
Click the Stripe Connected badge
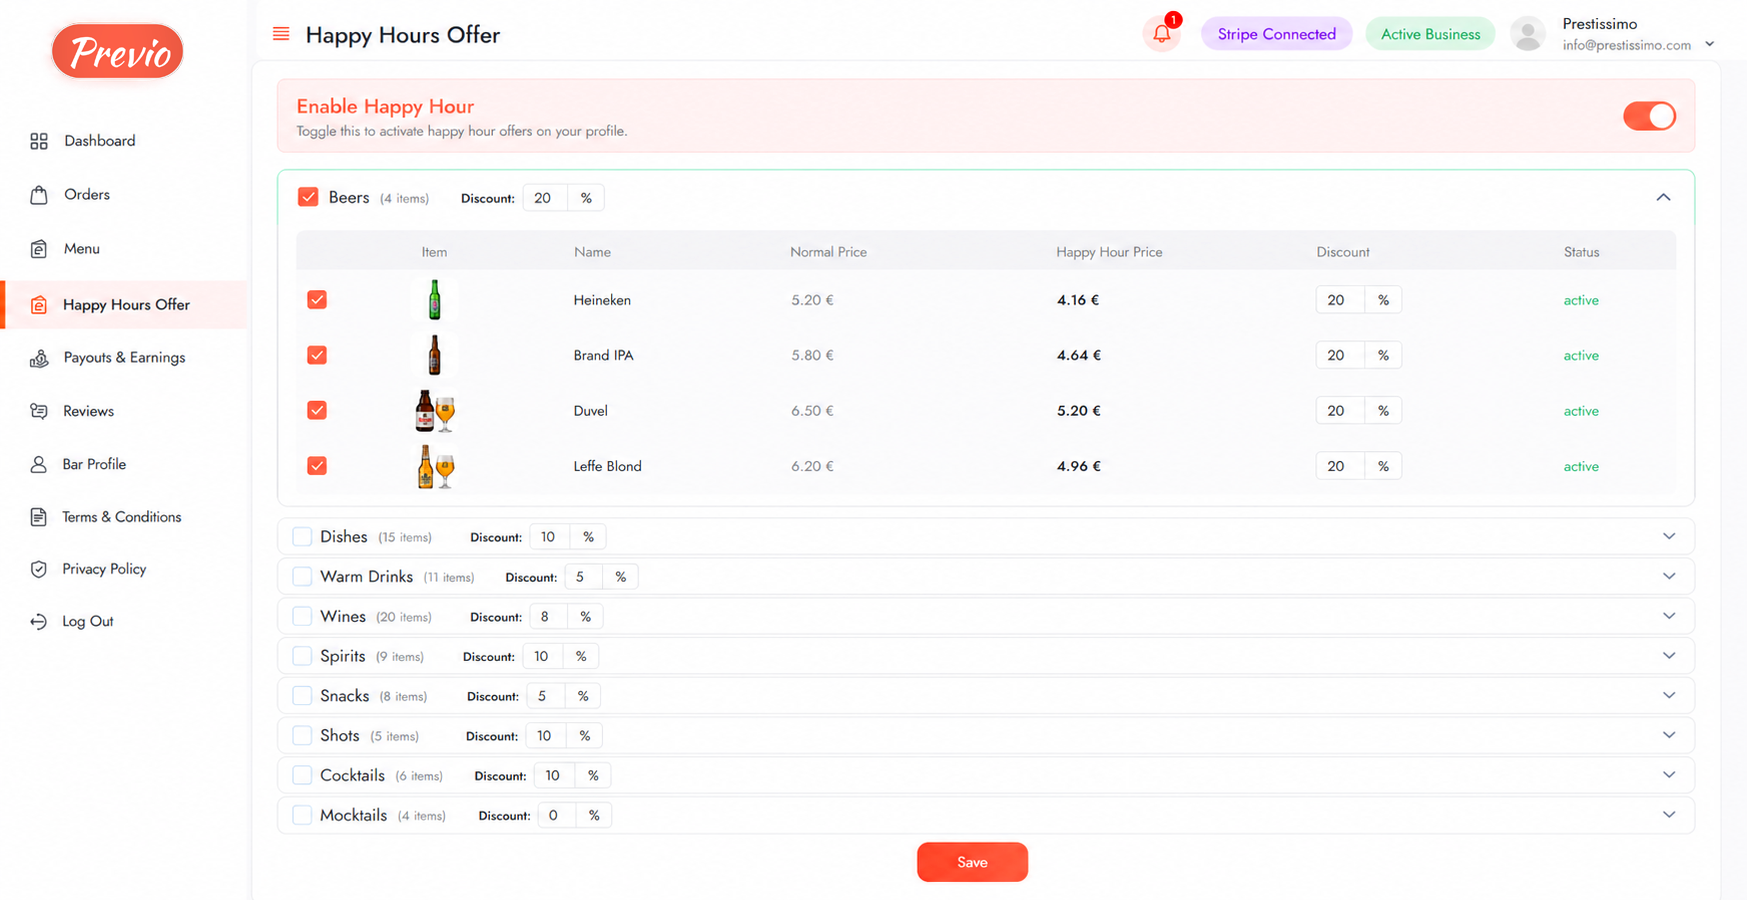[1276, 34]
